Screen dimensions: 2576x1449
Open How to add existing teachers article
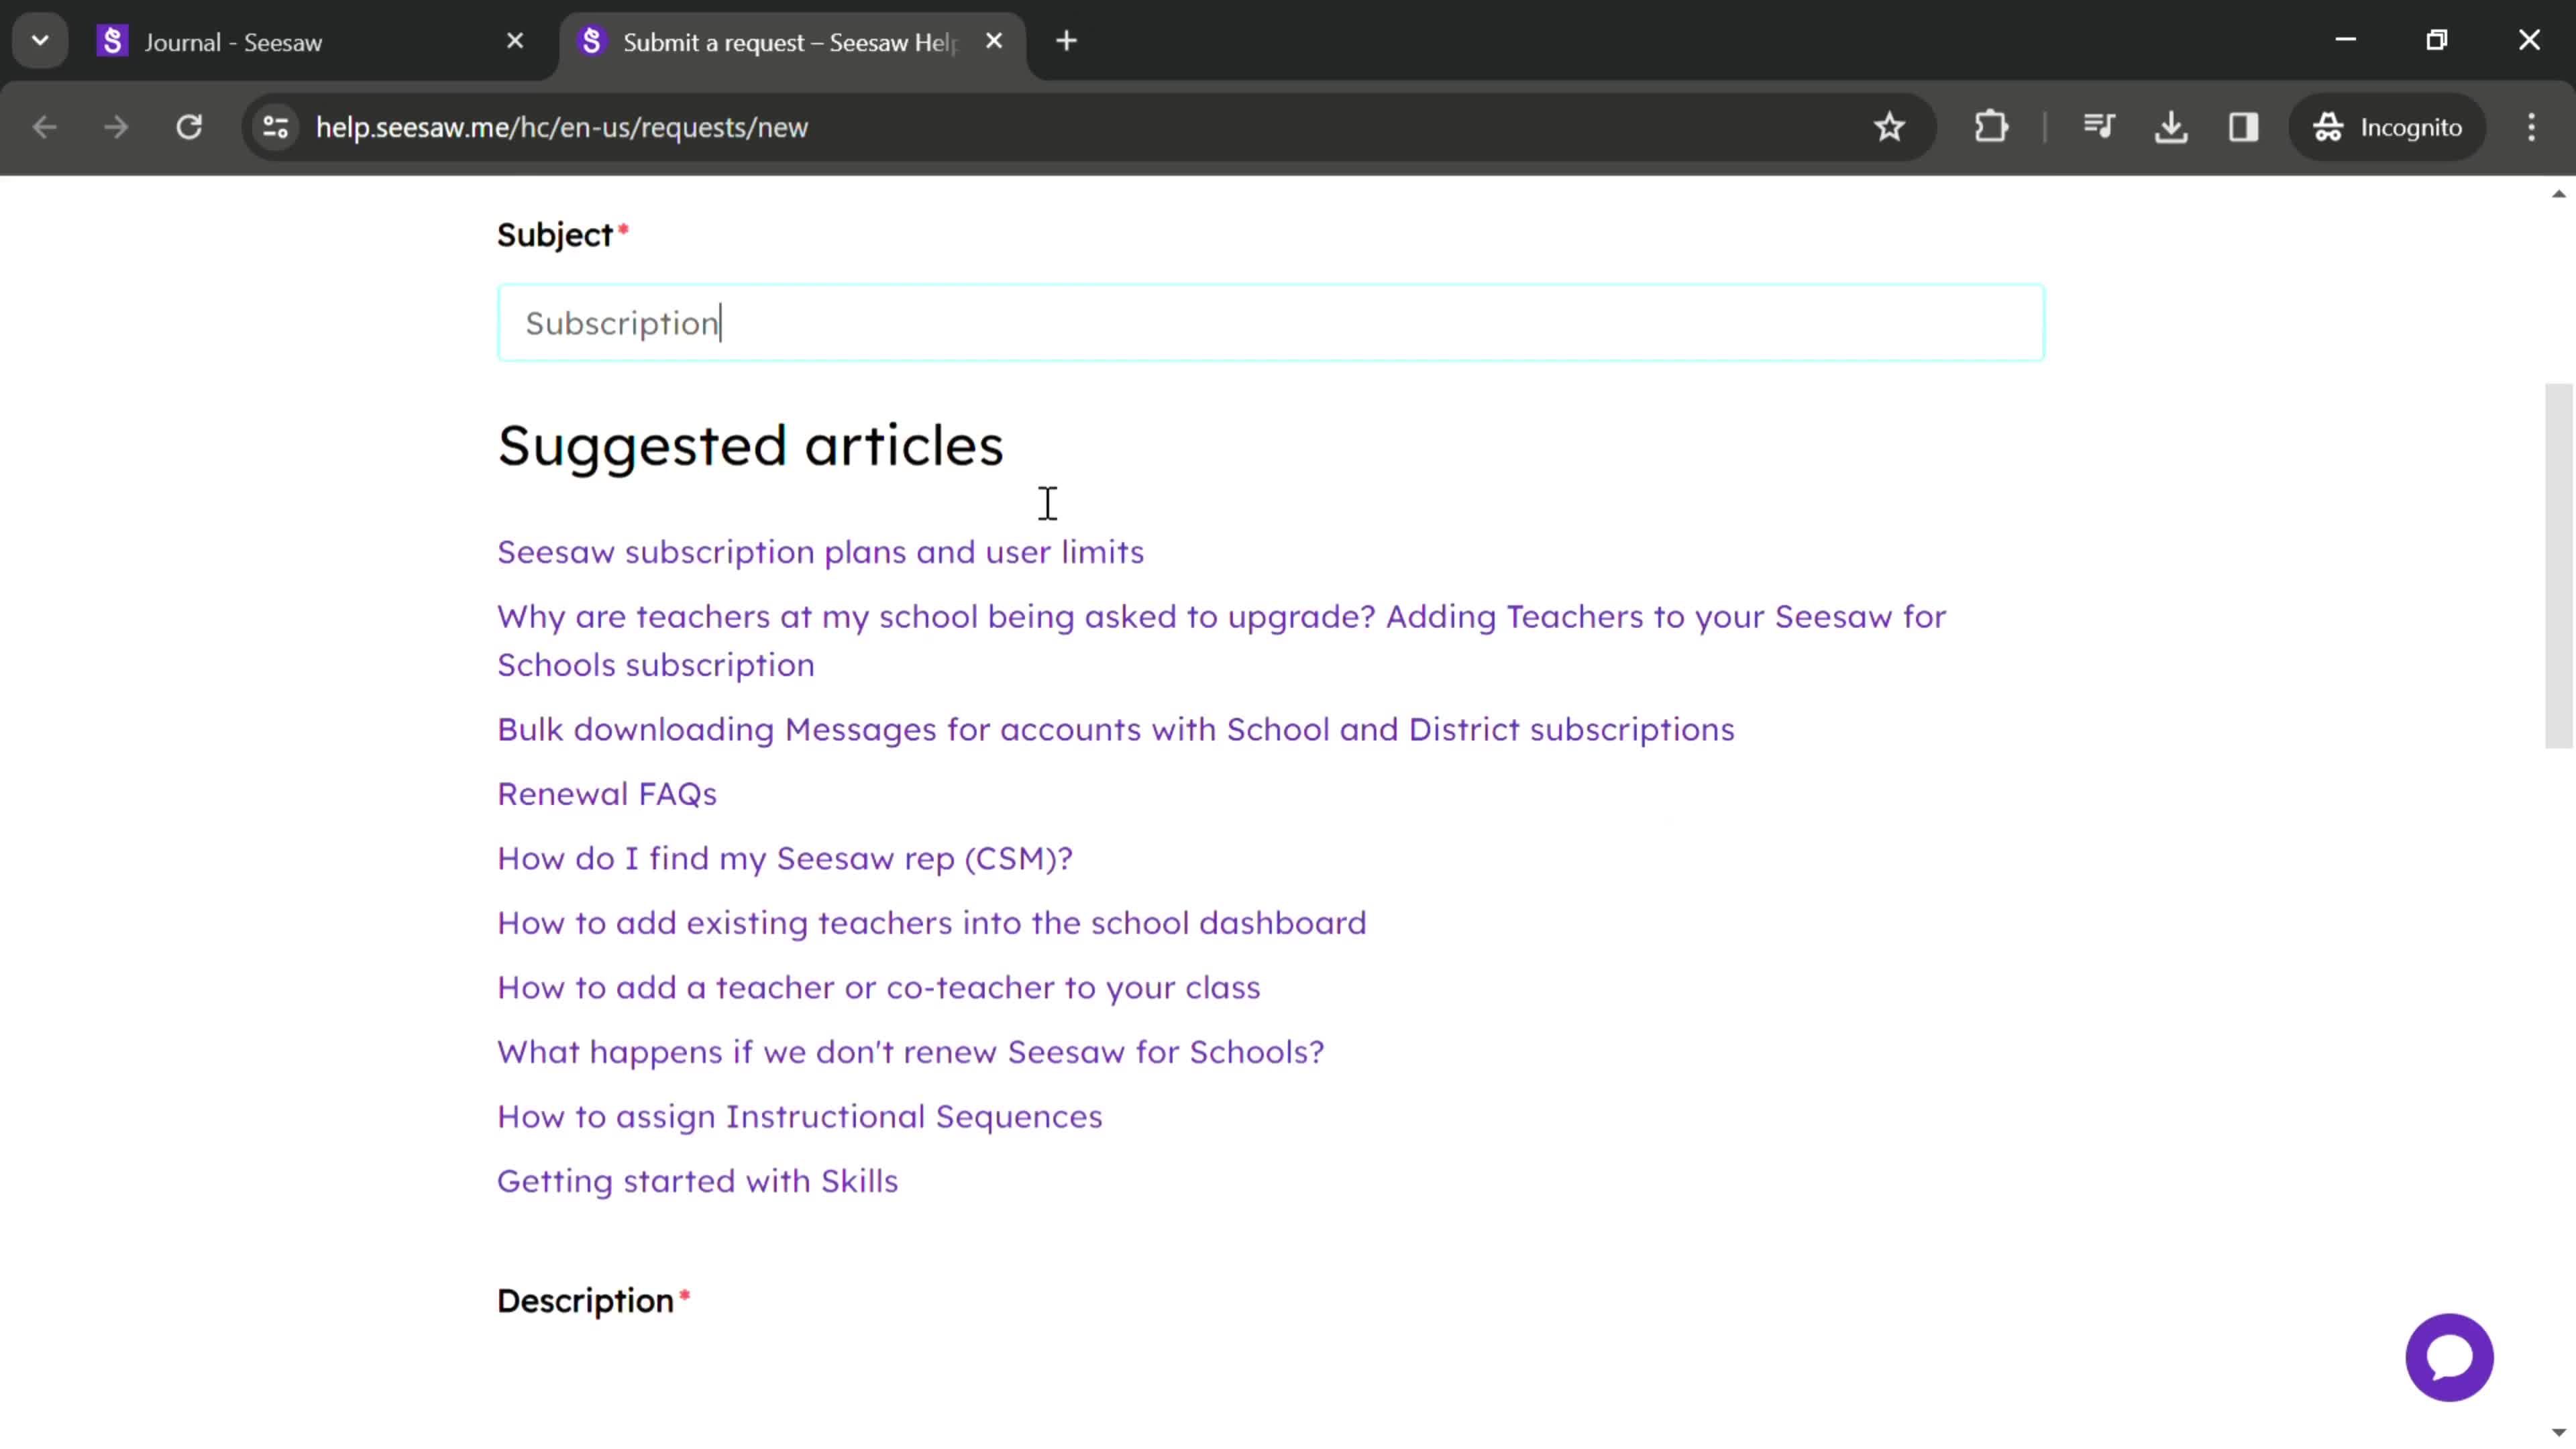(x=931, y=923)
